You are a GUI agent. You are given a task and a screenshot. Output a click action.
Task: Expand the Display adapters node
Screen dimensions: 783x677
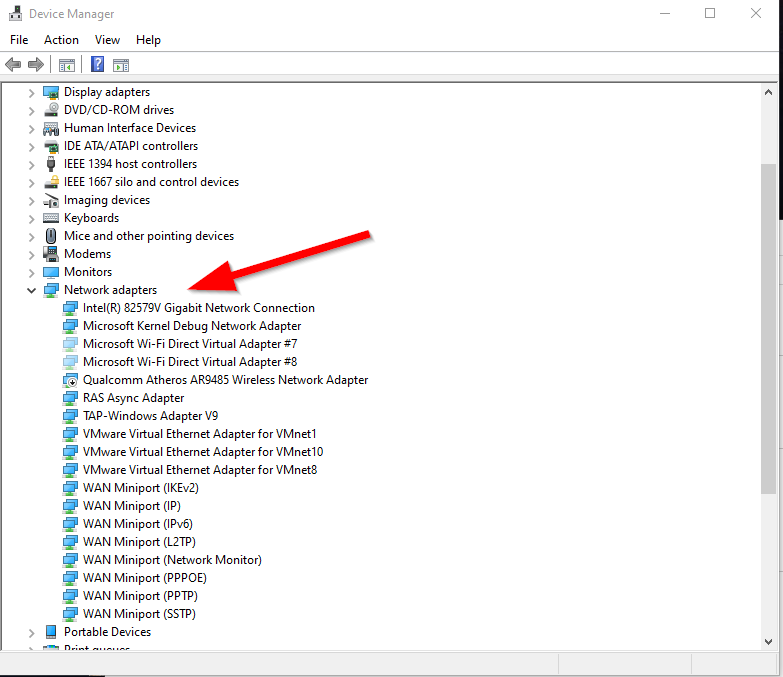31,93
